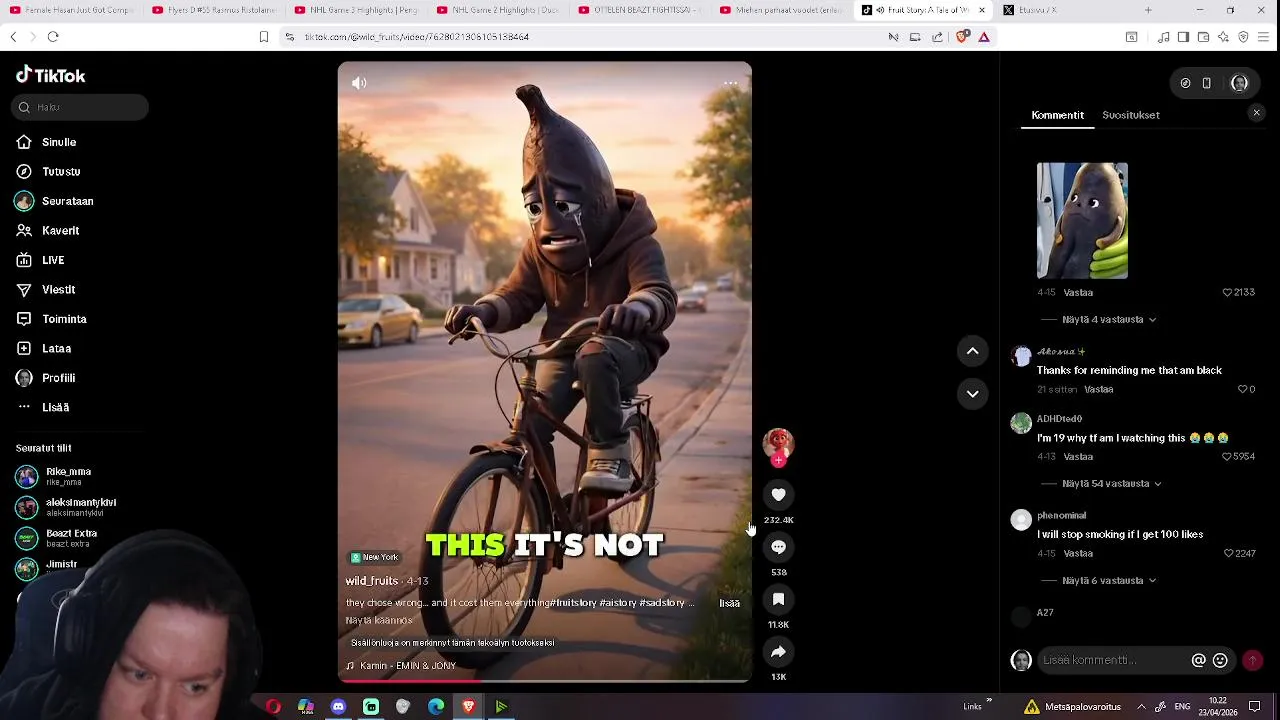The image size is (1280, 720).
Task: Open the browser hamburger menu
Action: coord(1264,37)
